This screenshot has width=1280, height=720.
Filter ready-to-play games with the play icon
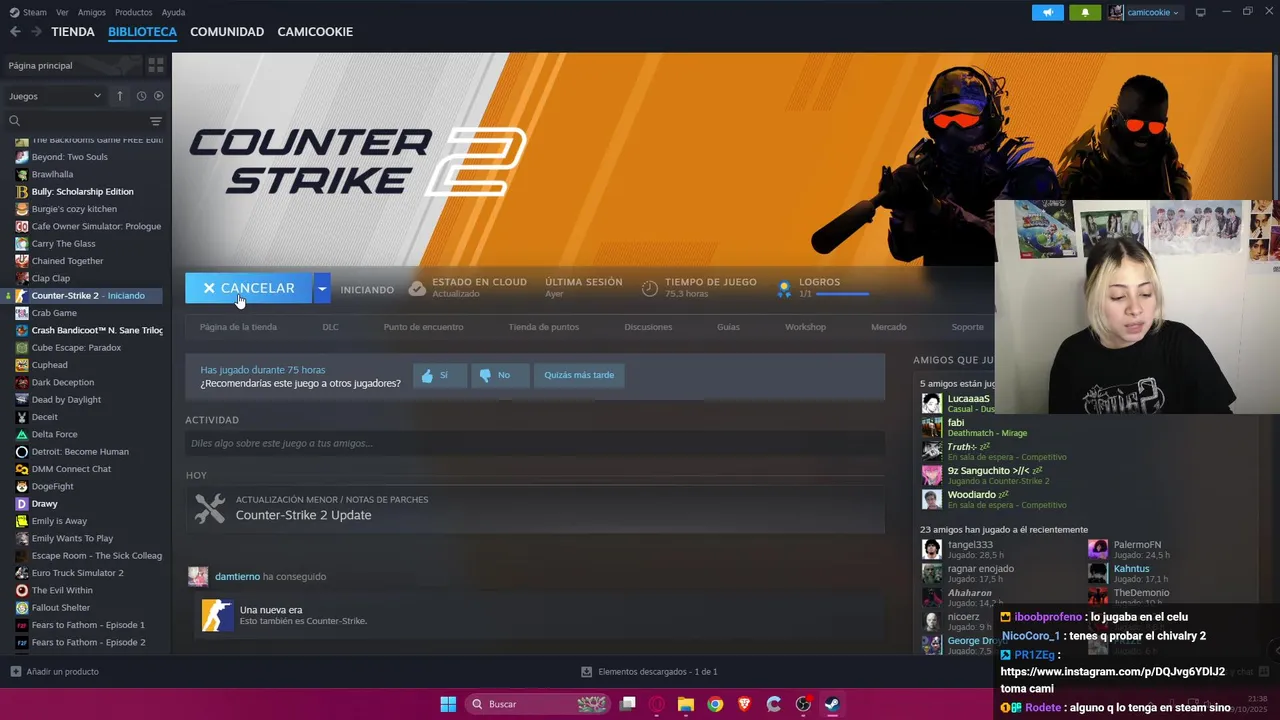(158, 96)
